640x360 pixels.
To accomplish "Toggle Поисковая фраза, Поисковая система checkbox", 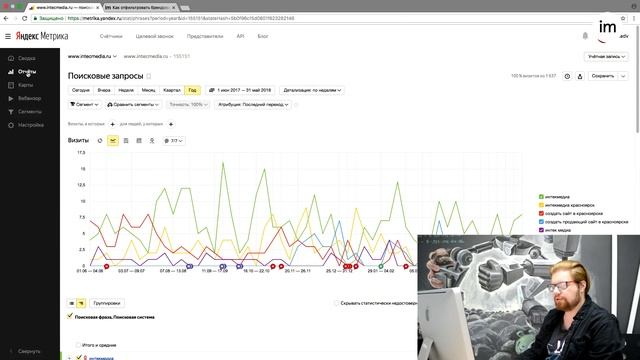I will point(70,316).
